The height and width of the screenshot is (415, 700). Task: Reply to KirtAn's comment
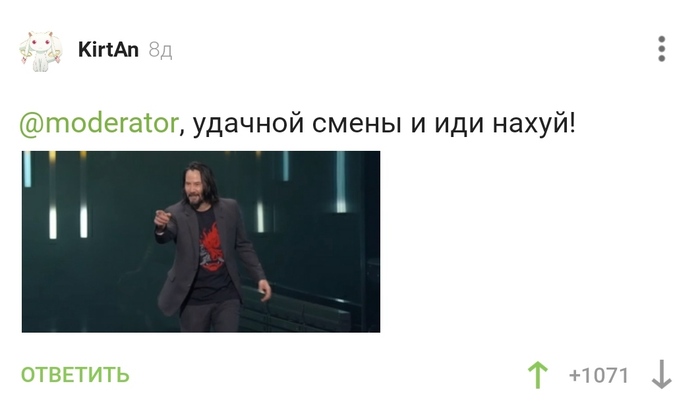(x=75, y=375)
